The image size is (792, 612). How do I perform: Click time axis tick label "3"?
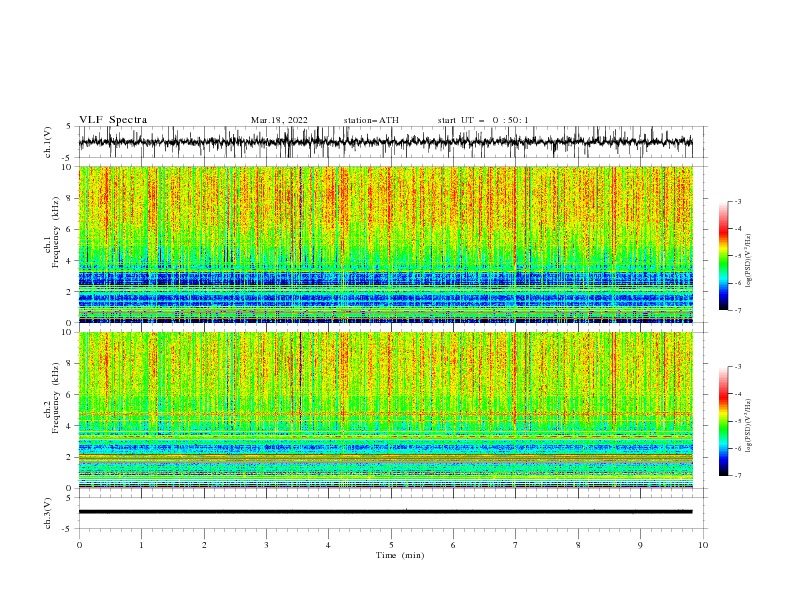point(266,545)
